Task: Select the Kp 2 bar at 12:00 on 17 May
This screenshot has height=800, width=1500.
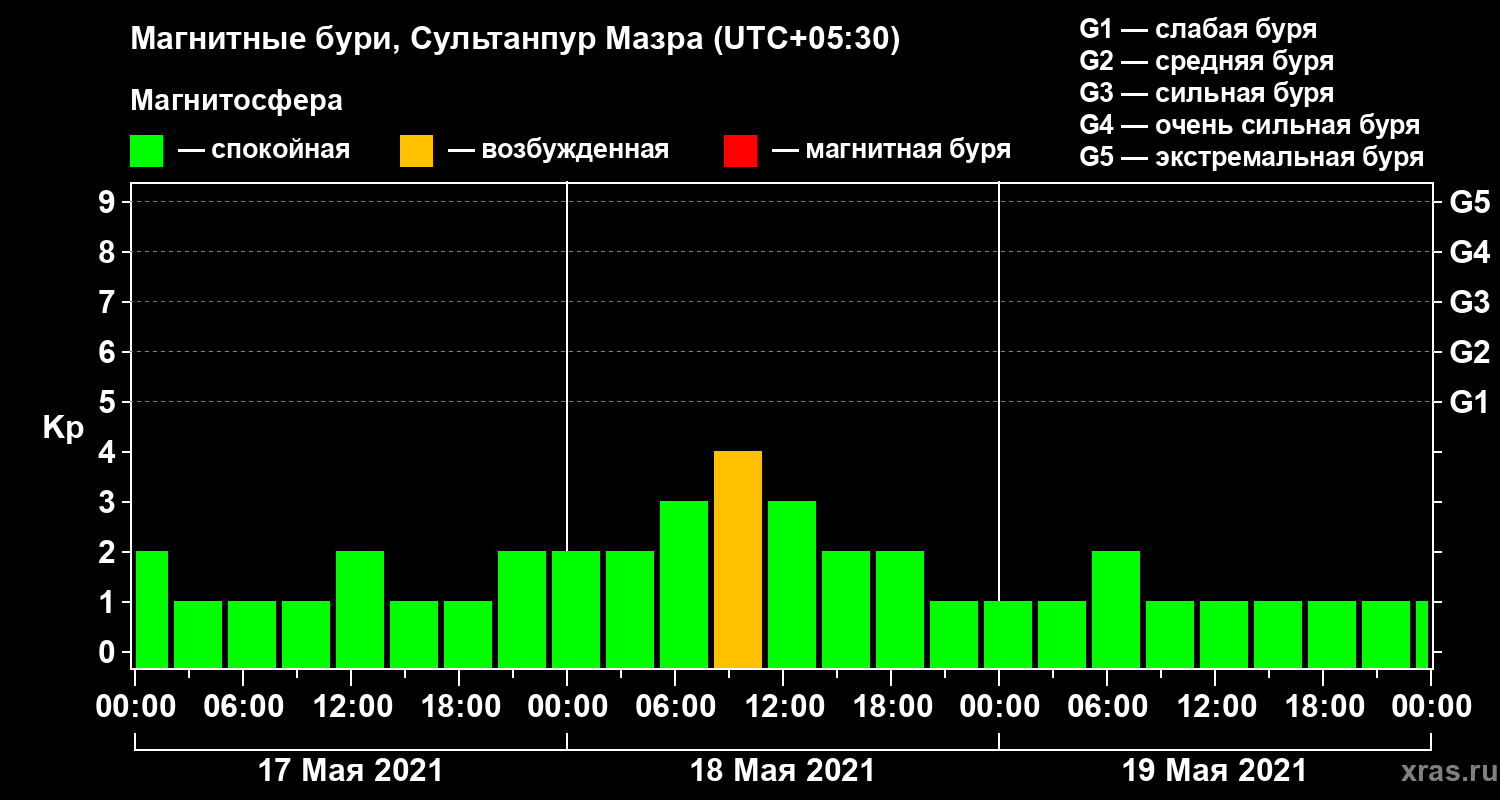Action: click(360, 609)
